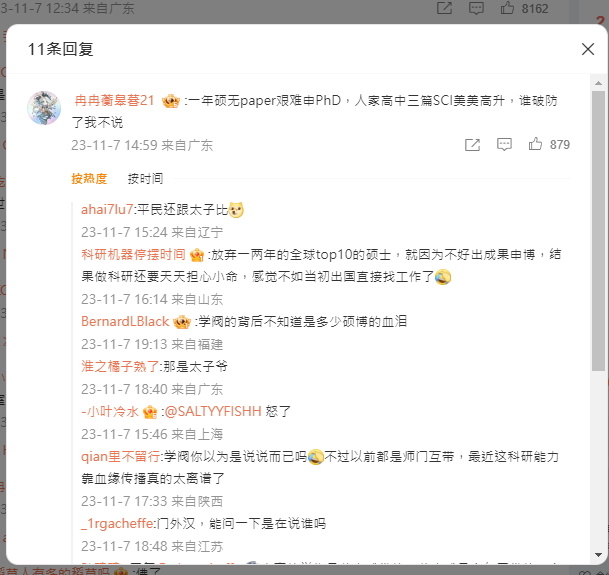Click the crown badge beside 冉冉蘅皋暮21
The height and width of the screenshot is (575, 609).
171,101
